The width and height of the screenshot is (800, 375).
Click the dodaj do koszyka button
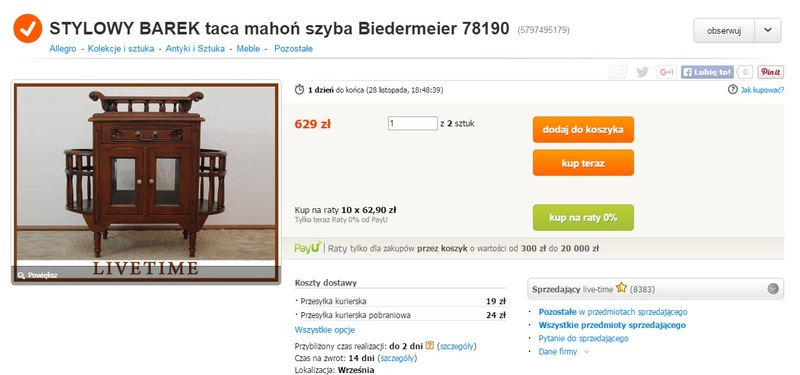coord(583,130)
